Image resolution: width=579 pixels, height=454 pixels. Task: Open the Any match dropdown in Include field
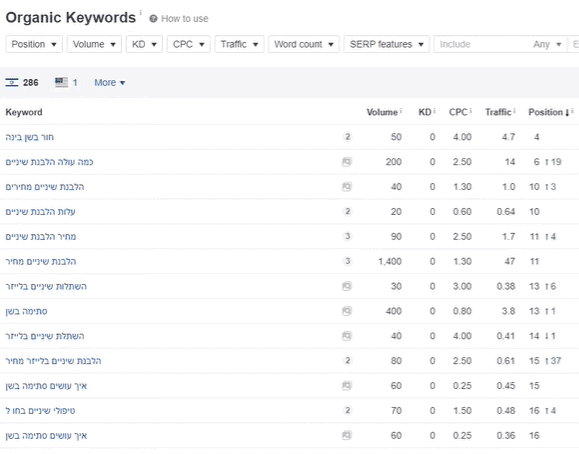tap(547, 44)
